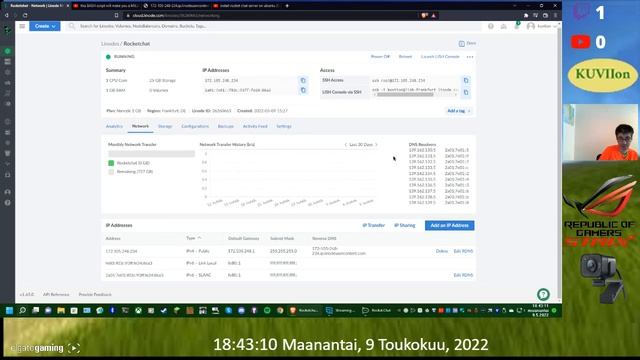Click the Linode logo in the sidebar
This screenshot has height=360, width=640.
pos(7,30)
